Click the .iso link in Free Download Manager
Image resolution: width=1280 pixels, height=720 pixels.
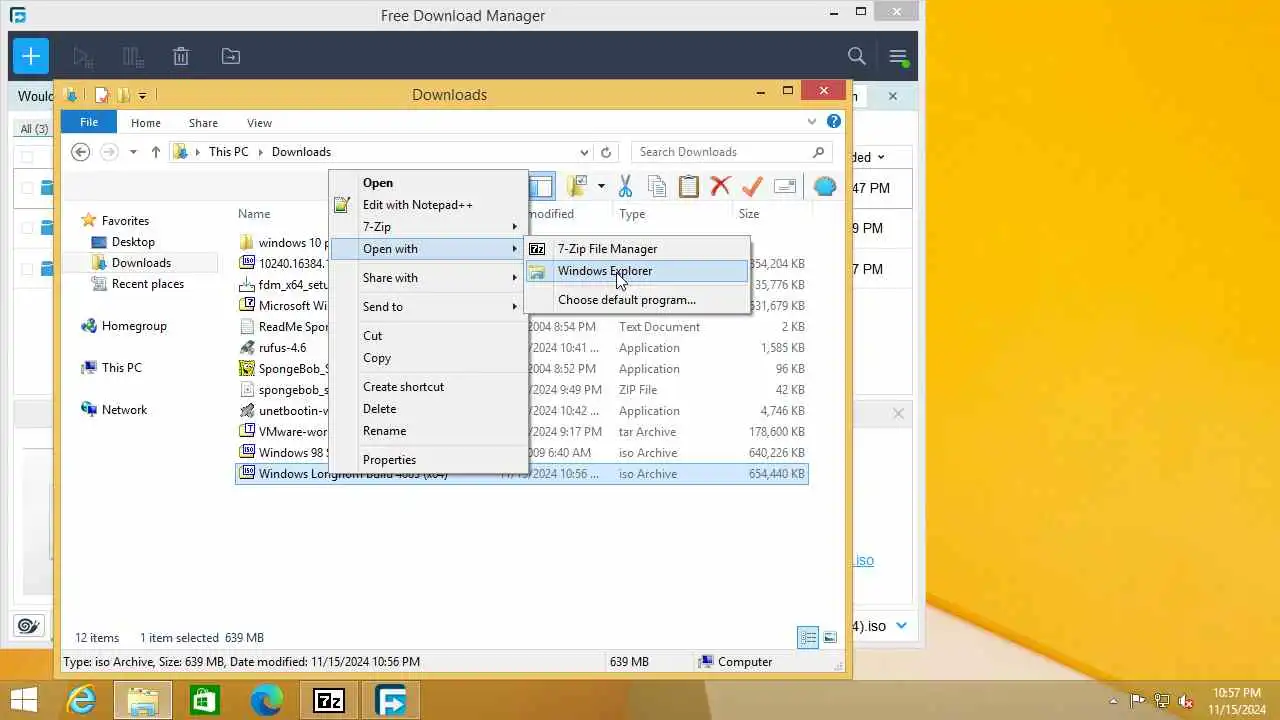tap(864, 560)
